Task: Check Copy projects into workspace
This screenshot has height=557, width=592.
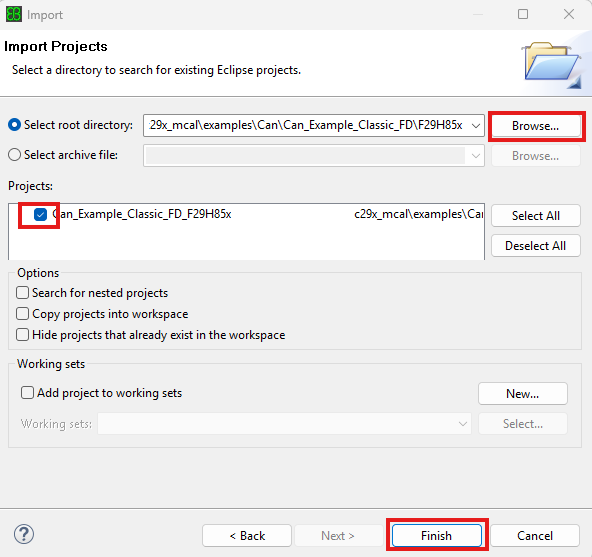Action: click(x=23, y=314)
